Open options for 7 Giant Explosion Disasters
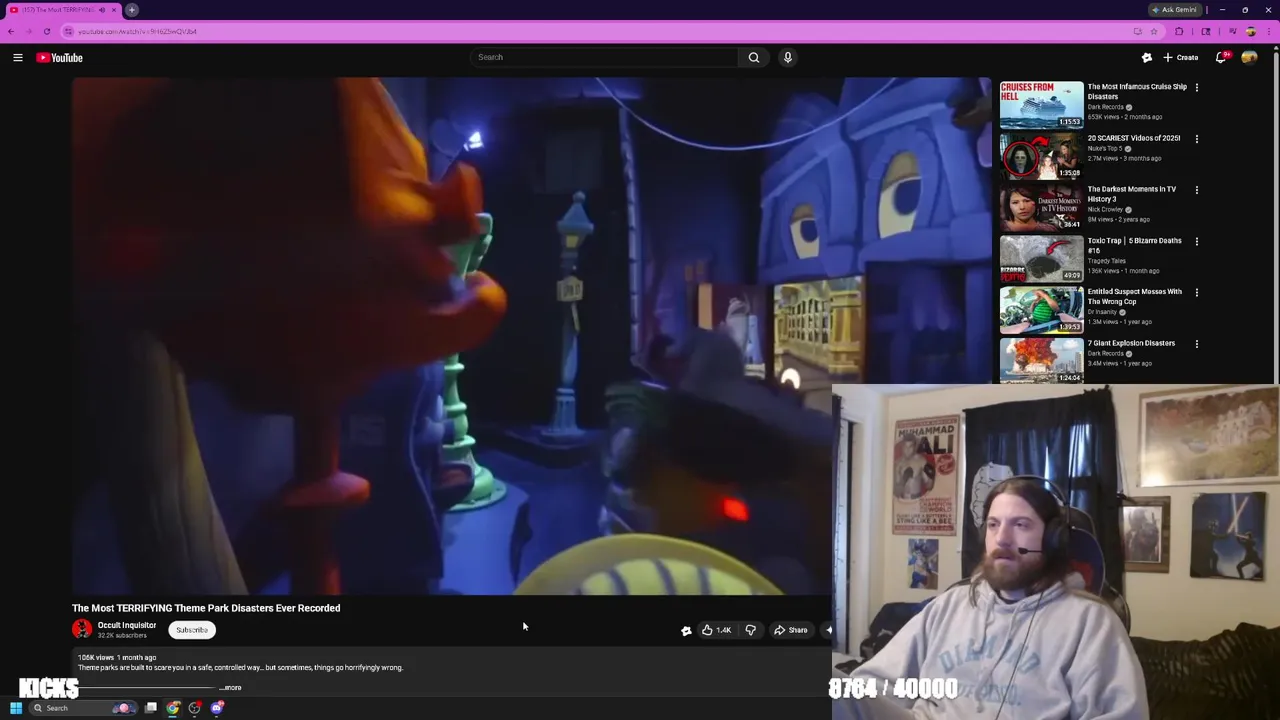1280x720 pixels. (x=1197, y=344)
